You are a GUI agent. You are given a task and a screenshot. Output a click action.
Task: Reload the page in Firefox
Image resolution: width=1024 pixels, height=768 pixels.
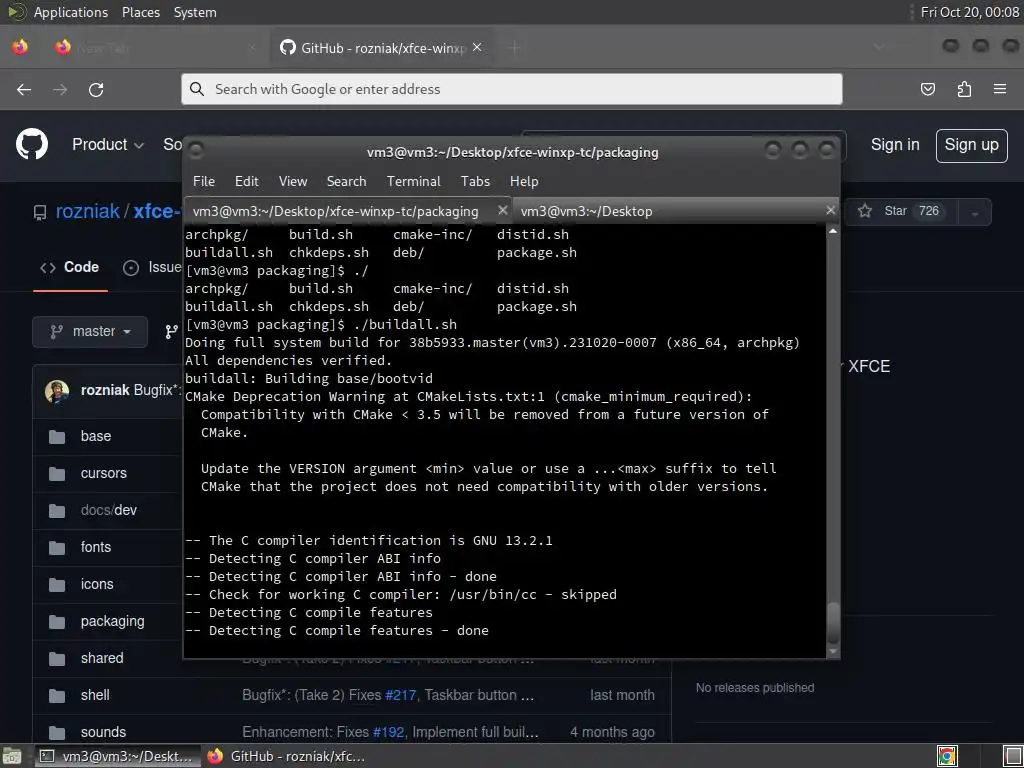[96, 89]
